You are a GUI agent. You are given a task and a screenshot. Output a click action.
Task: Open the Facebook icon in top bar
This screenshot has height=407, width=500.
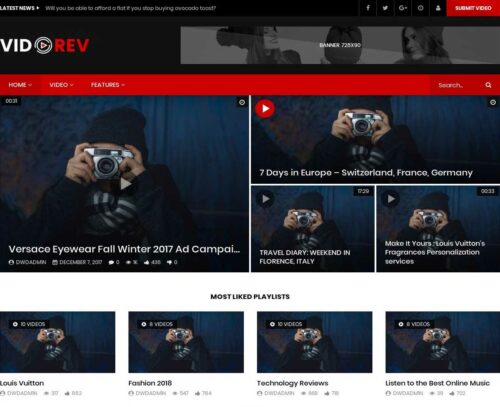tap(368, 8)
